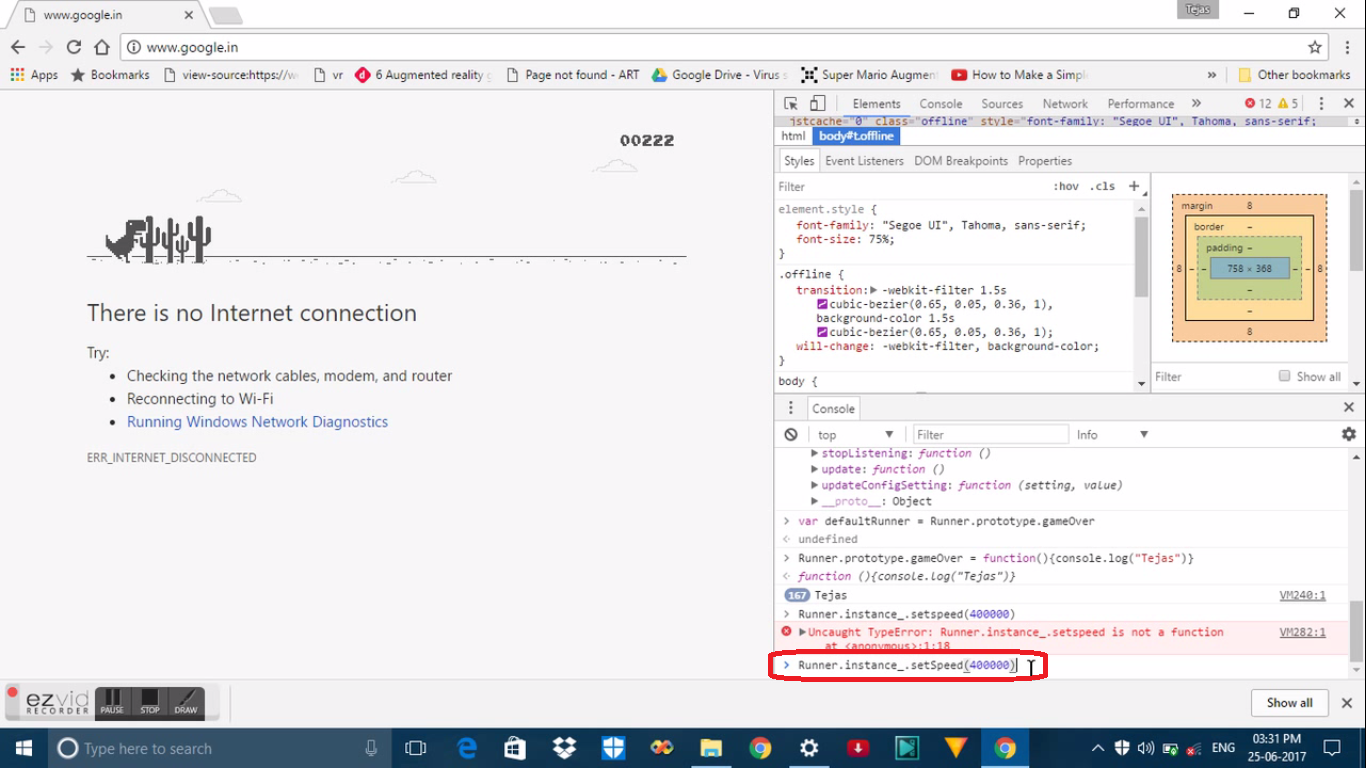Open DevTools customize three-dot menu
The image size is (1366, 768).
click(1321, 103)
